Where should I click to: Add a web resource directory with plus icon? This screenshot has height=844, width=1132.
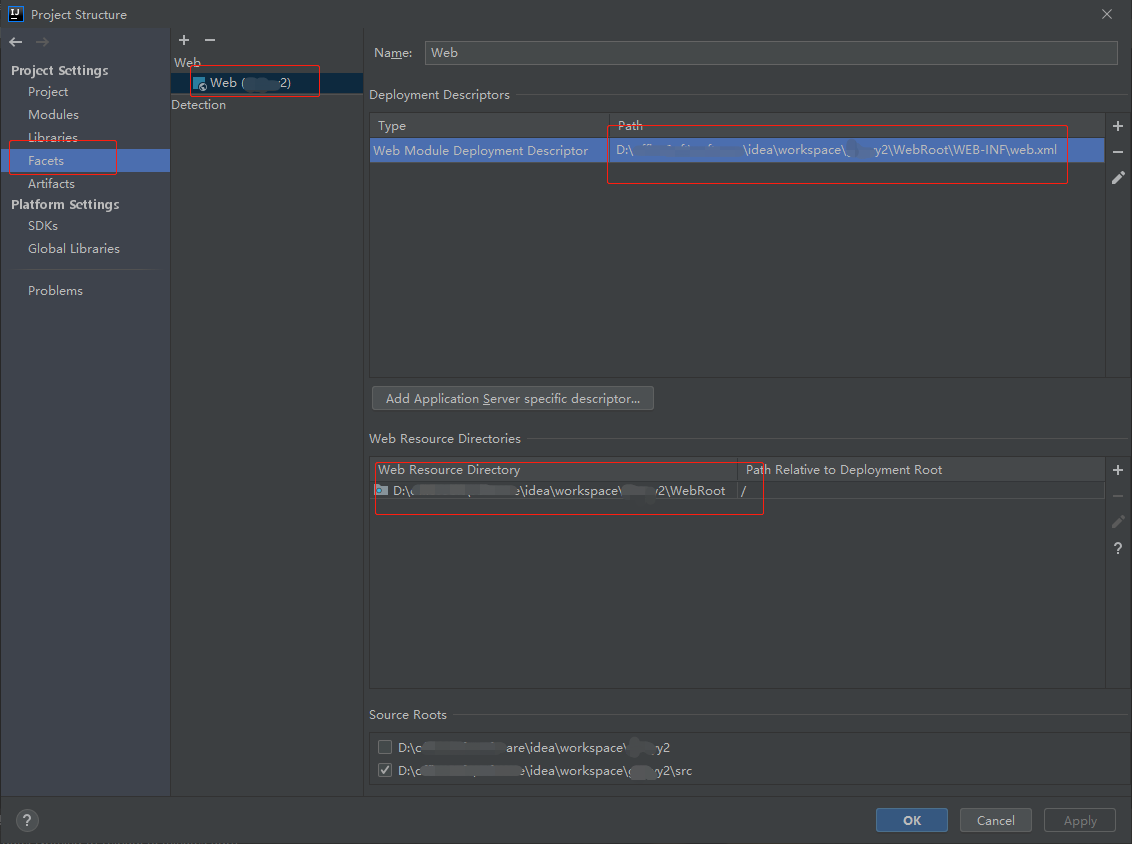click(1117, 469)
